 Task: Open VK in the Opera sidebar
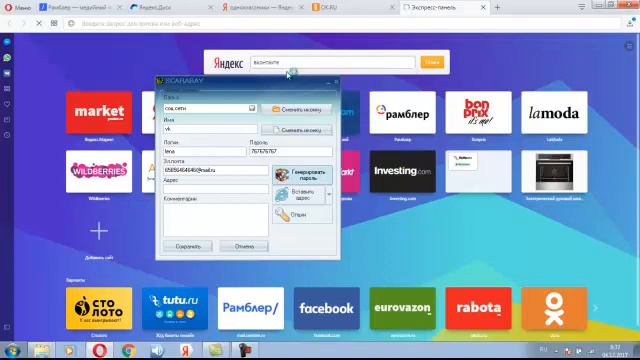click(x=7, y=73)
